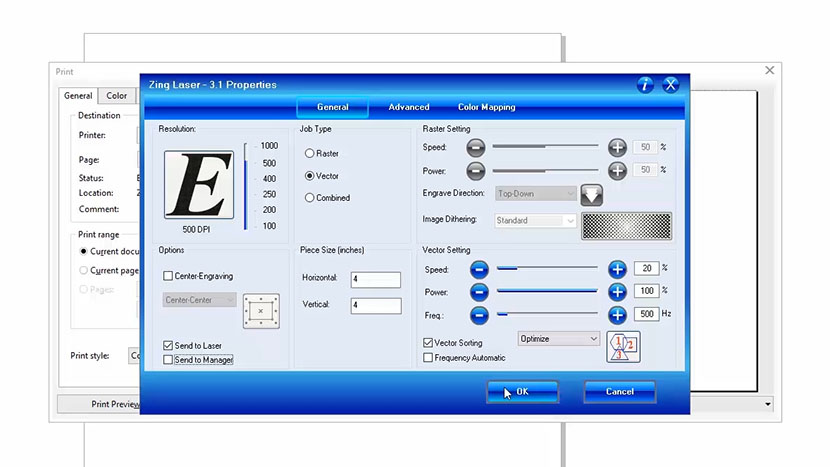This screenshot has height=467, width=830.
Task: Decrease Vector Freq with minus icon
Action: pyautogui.click(x=479, y=315)
